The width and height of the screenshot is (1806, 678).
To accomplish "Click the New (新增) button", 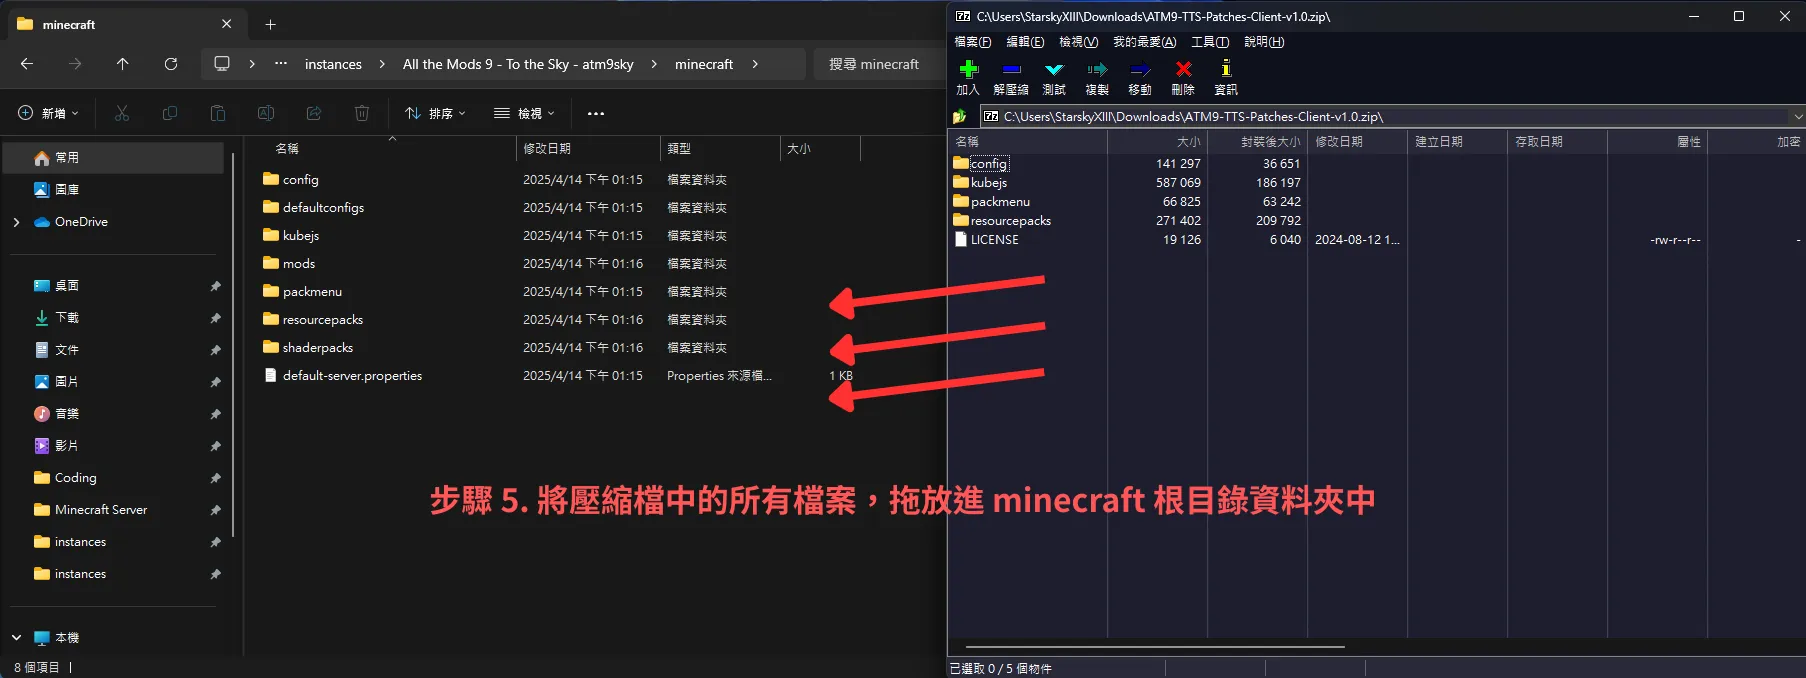I will 48,113.
